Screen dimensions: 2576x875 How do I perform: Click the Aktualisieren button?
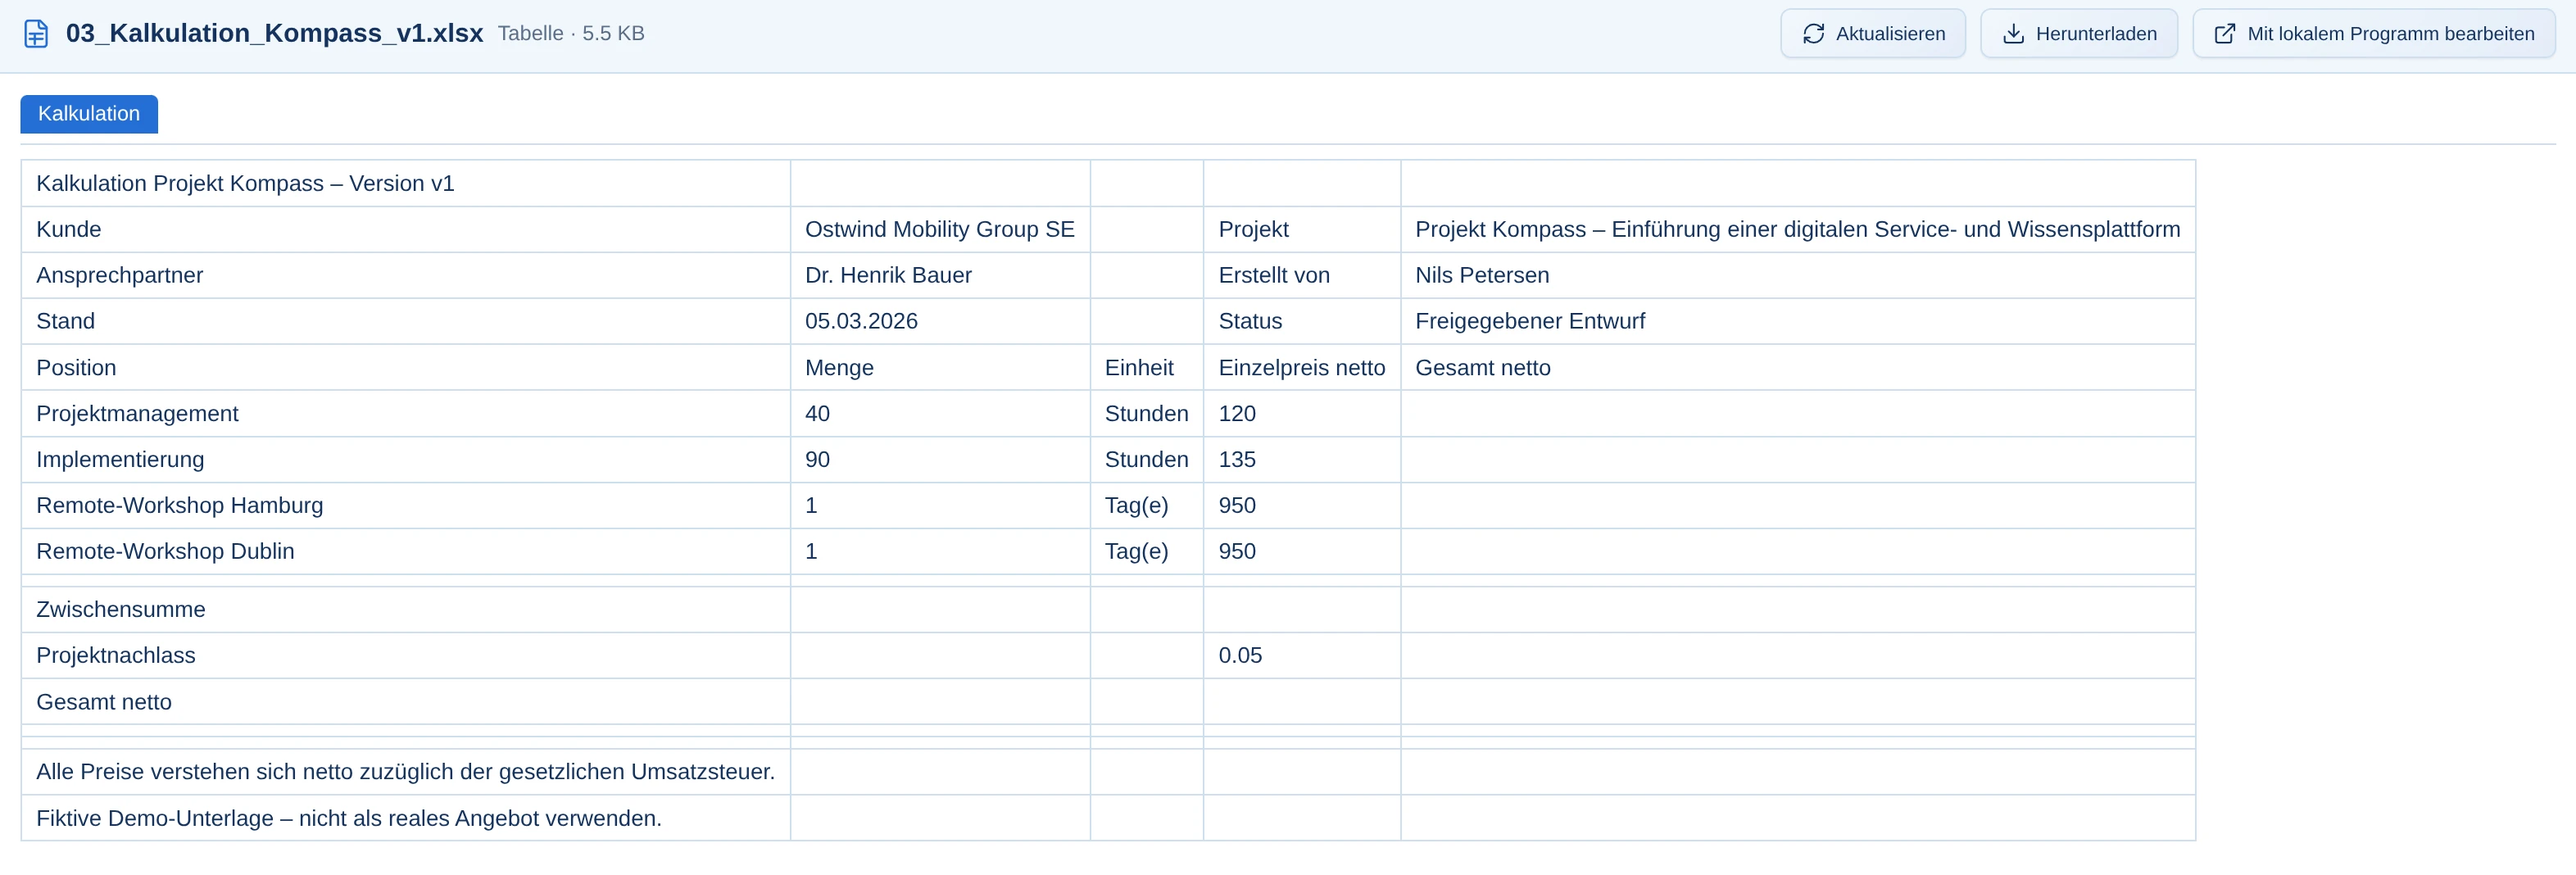tap(1873, 34)
